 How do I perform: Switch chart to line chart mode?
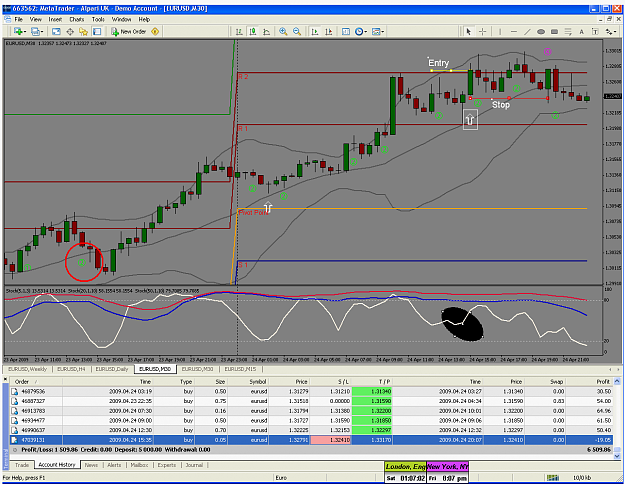[x=266, y=31]
